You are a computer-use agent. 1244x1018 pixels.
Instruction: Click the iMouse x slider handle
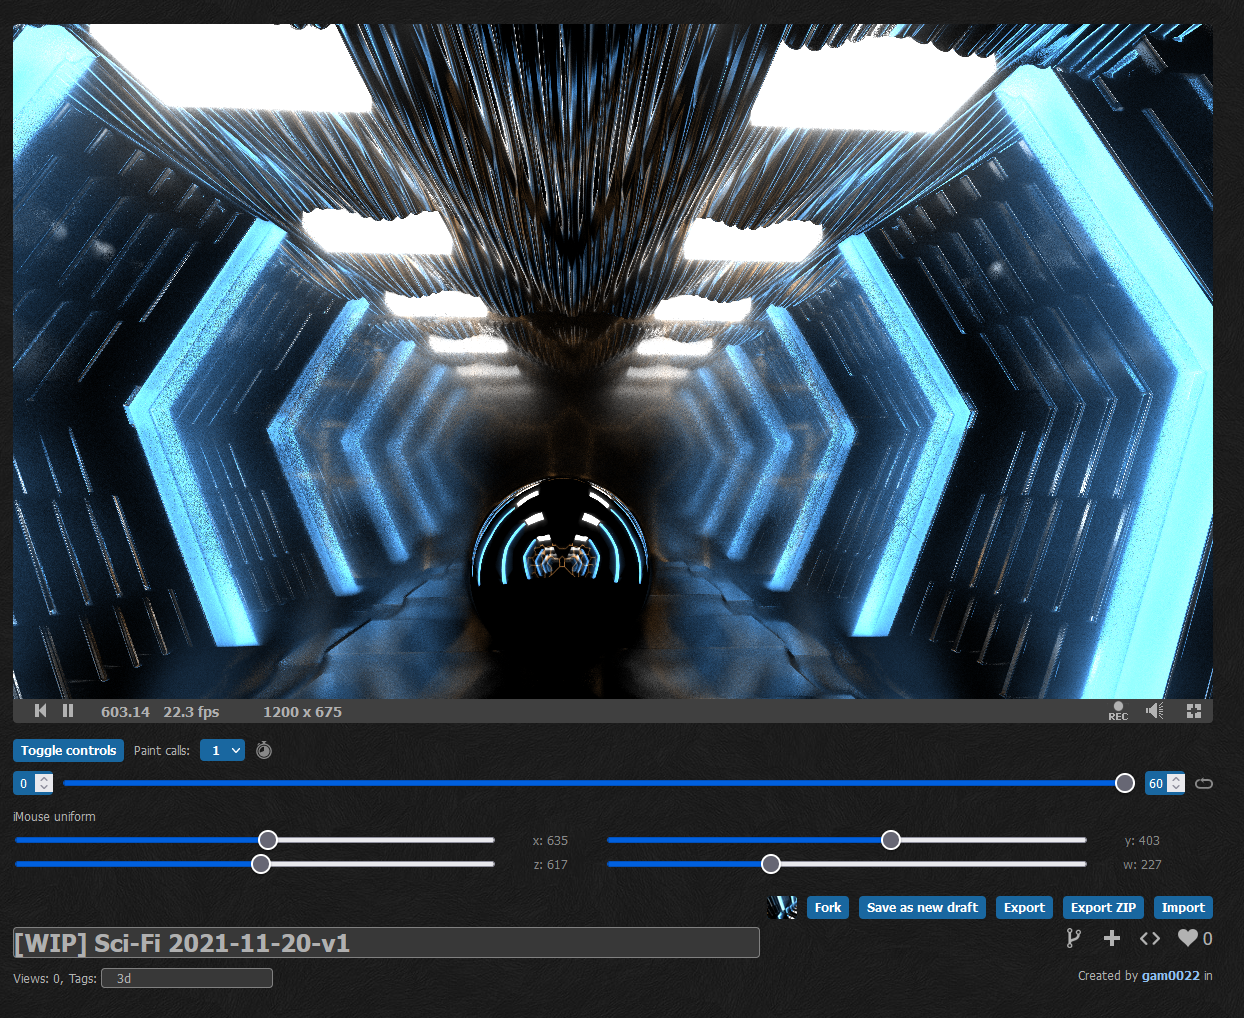(x=268, y=840)
